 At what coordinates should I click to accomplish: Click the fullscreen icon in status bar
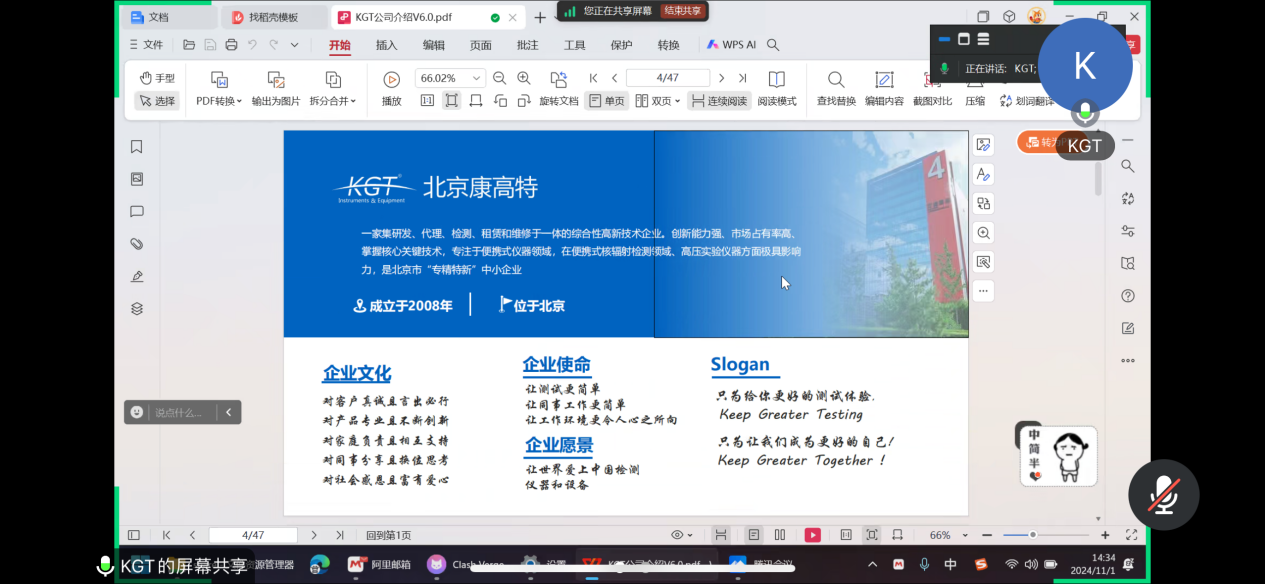pyautogui.click(x=1131, y=535)
